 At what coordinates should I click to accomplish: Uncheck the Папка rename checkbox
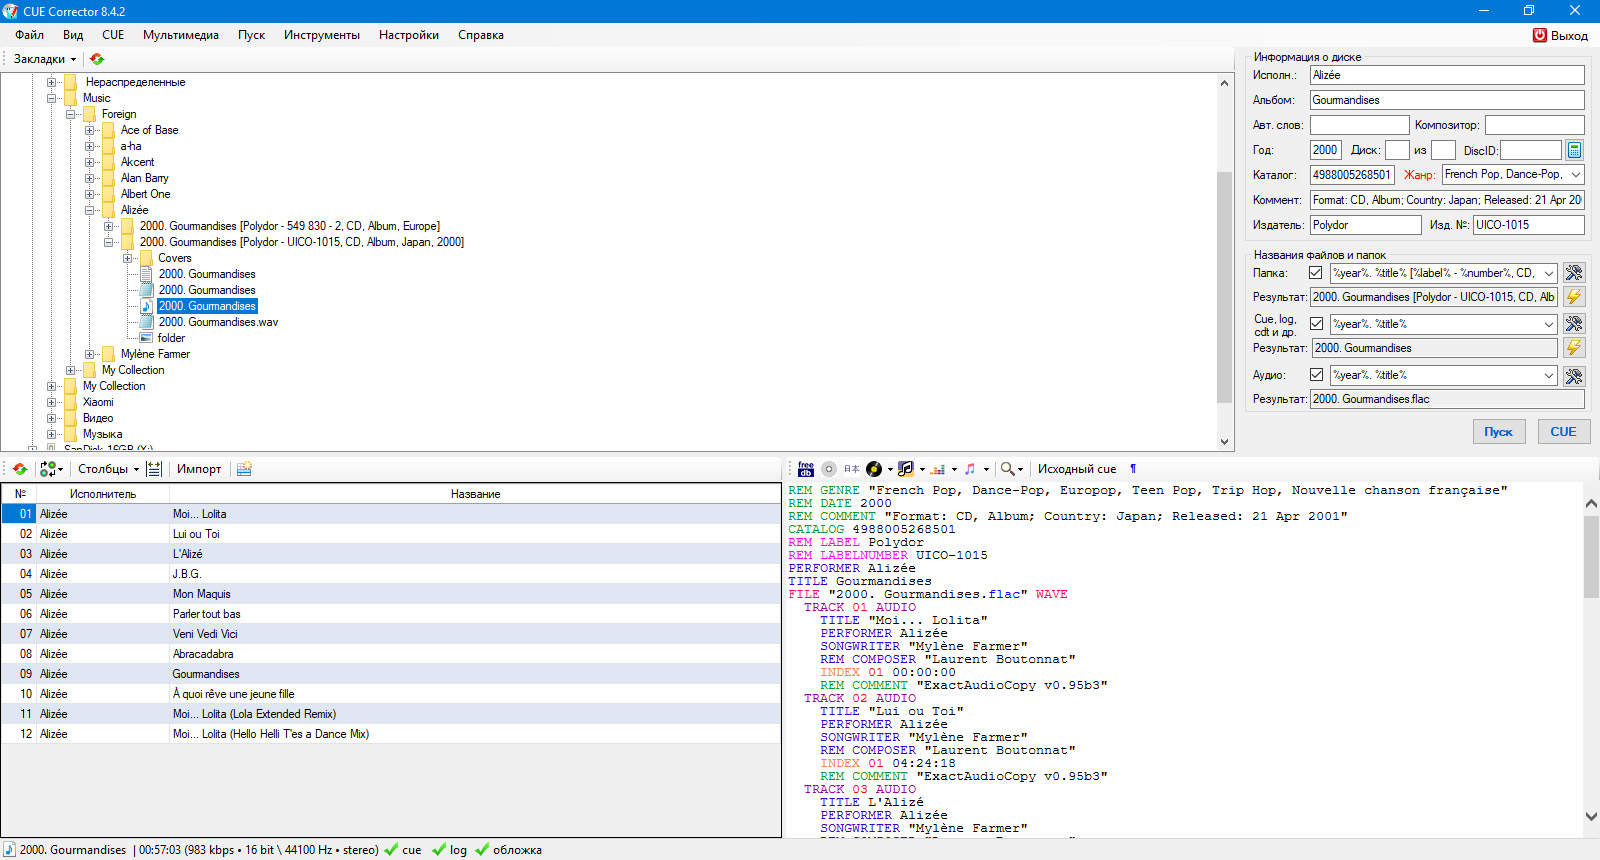pos(1316,273)
